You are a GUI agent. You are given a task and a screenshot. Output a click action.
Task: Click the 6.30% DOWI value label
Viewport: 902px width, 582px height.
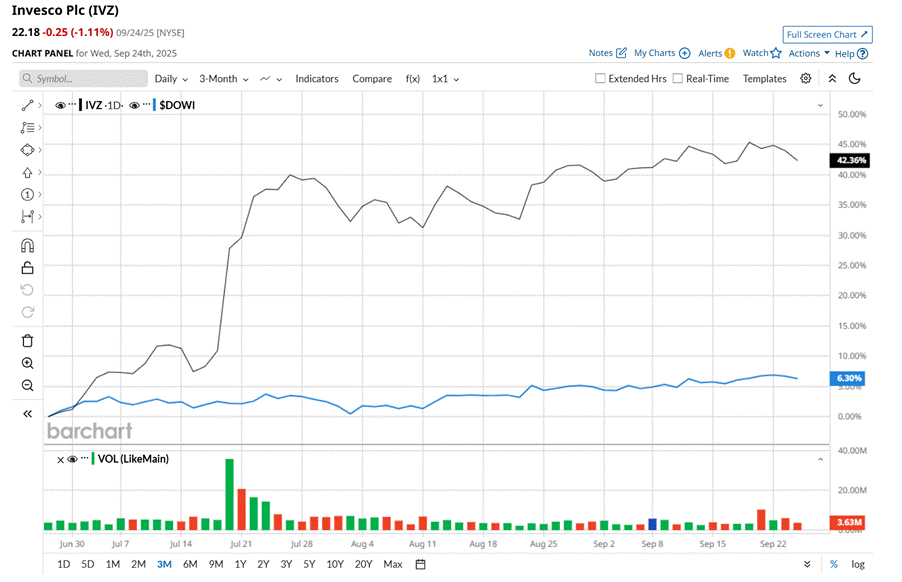pos(847,378)
